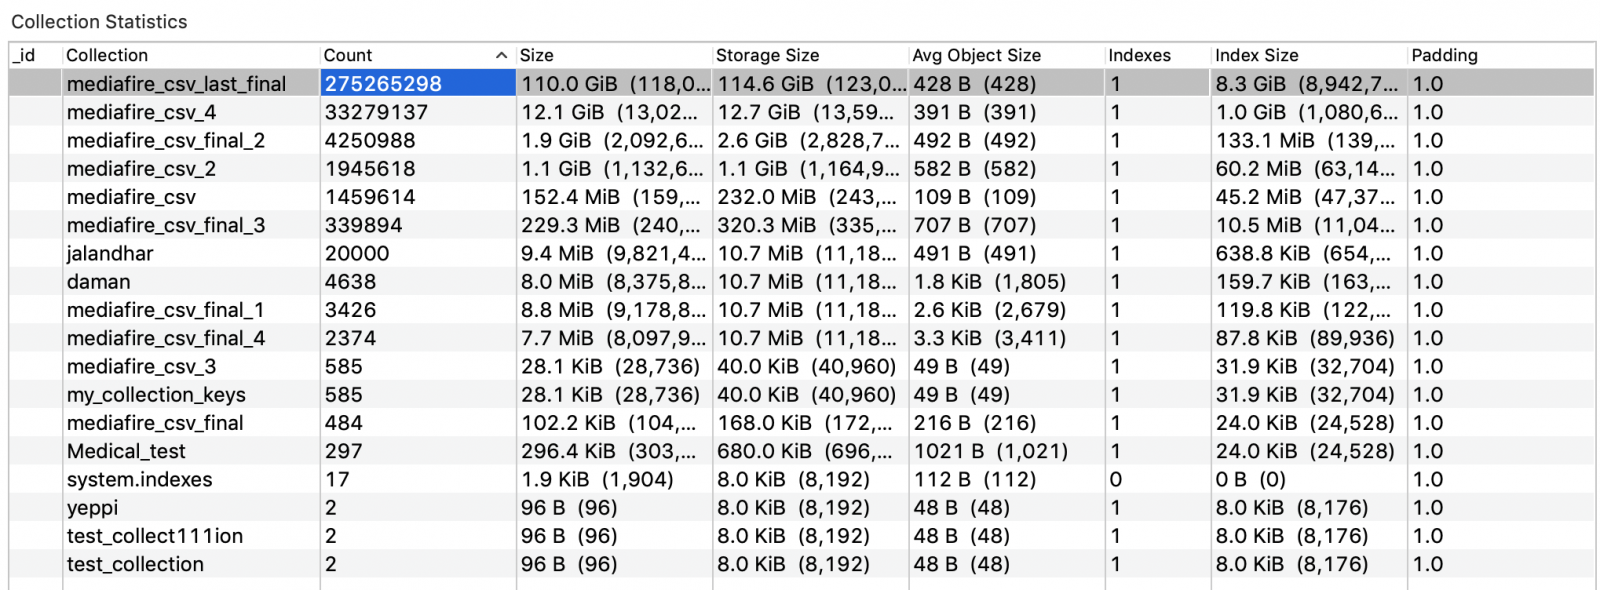Click the count cell showing 20000

coord(357,254)
